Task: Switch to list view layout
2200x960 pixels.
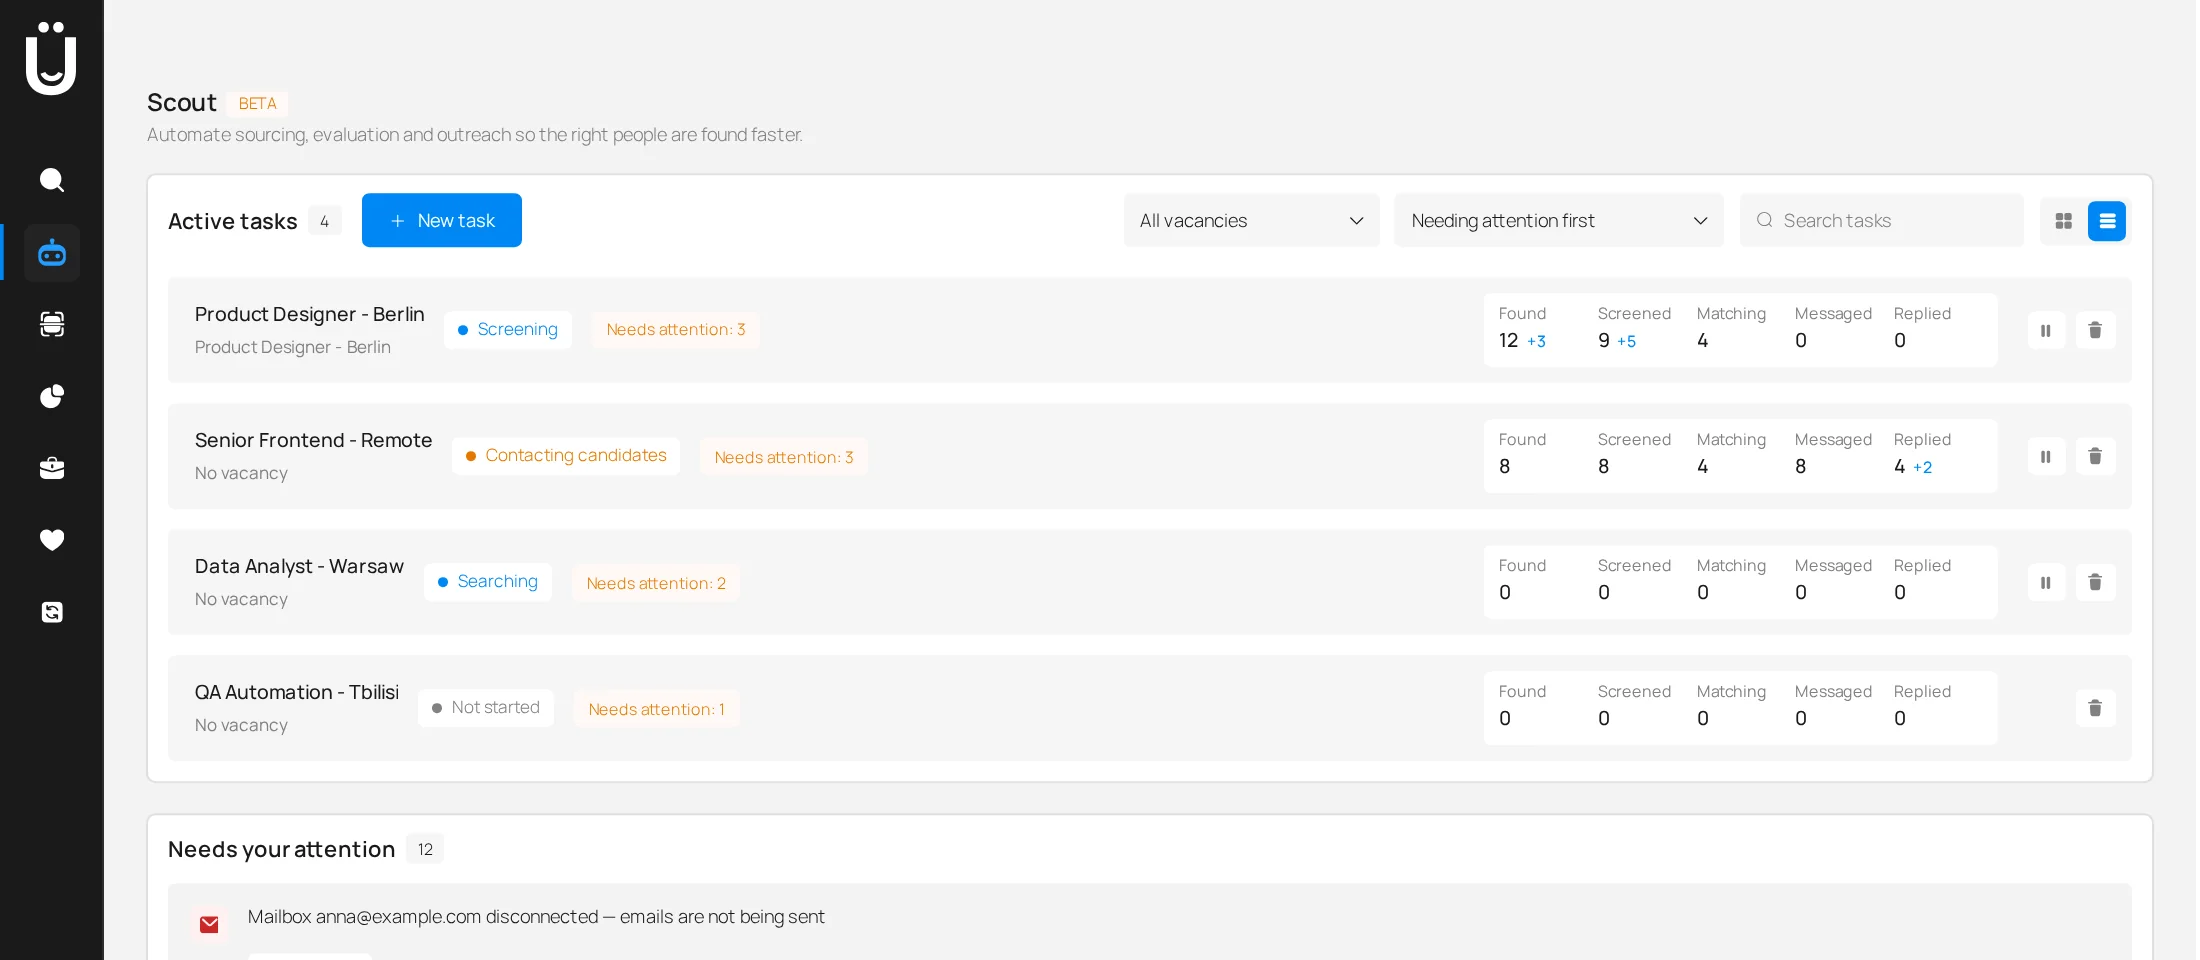Action: [x=2107, y=221]
